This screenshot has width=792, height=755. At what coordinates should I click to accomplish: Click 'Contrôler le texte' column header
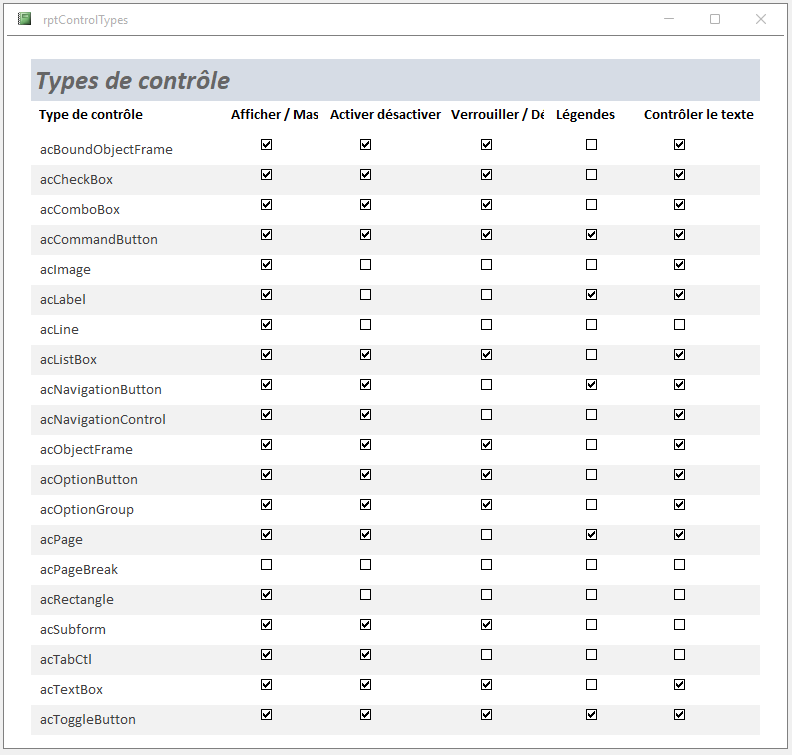(x=699, y=115)
